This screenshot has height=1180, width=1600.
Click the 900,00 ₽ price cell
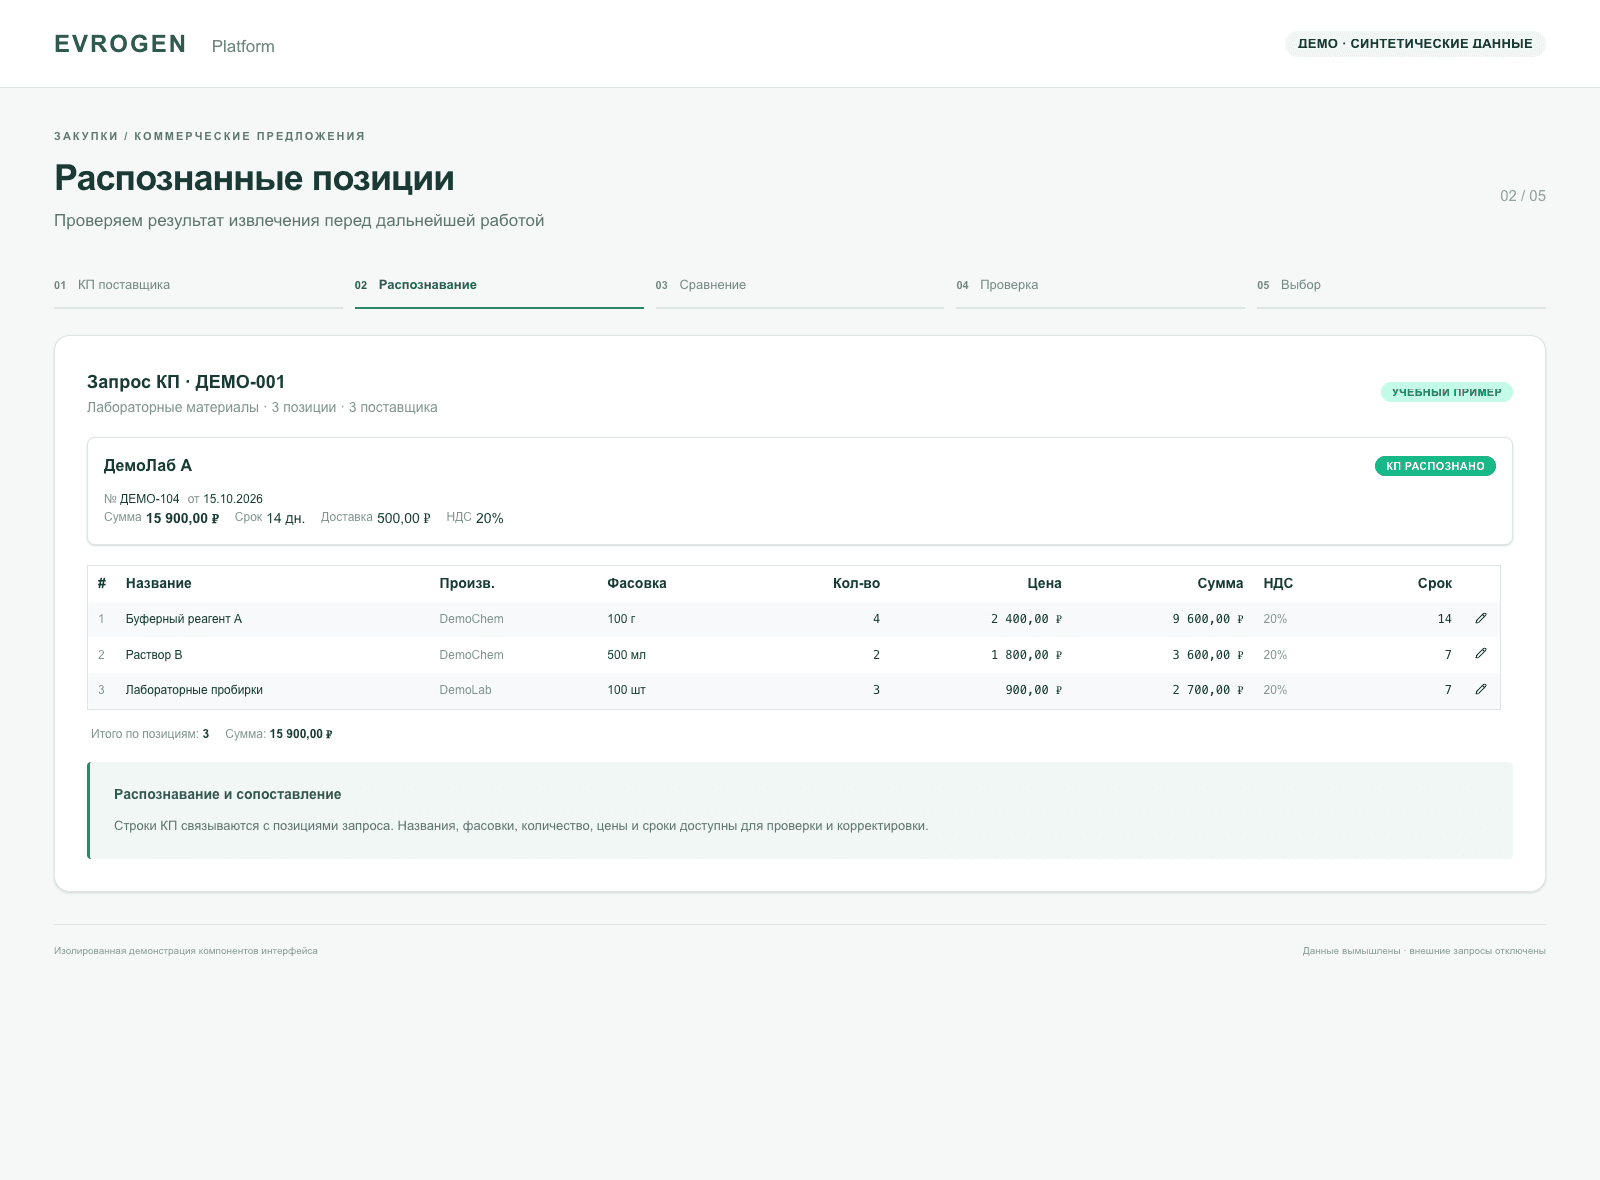1034,690
